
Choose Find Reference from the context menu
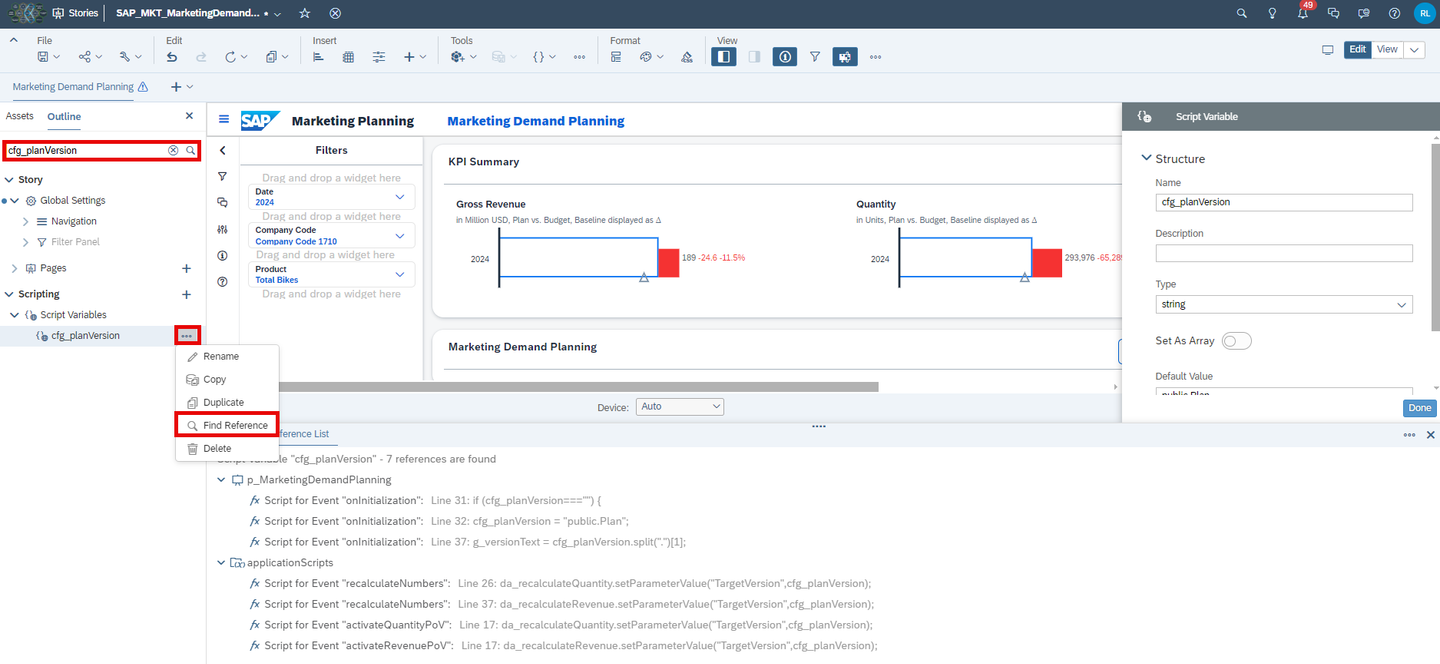click(x=227, y=426)
